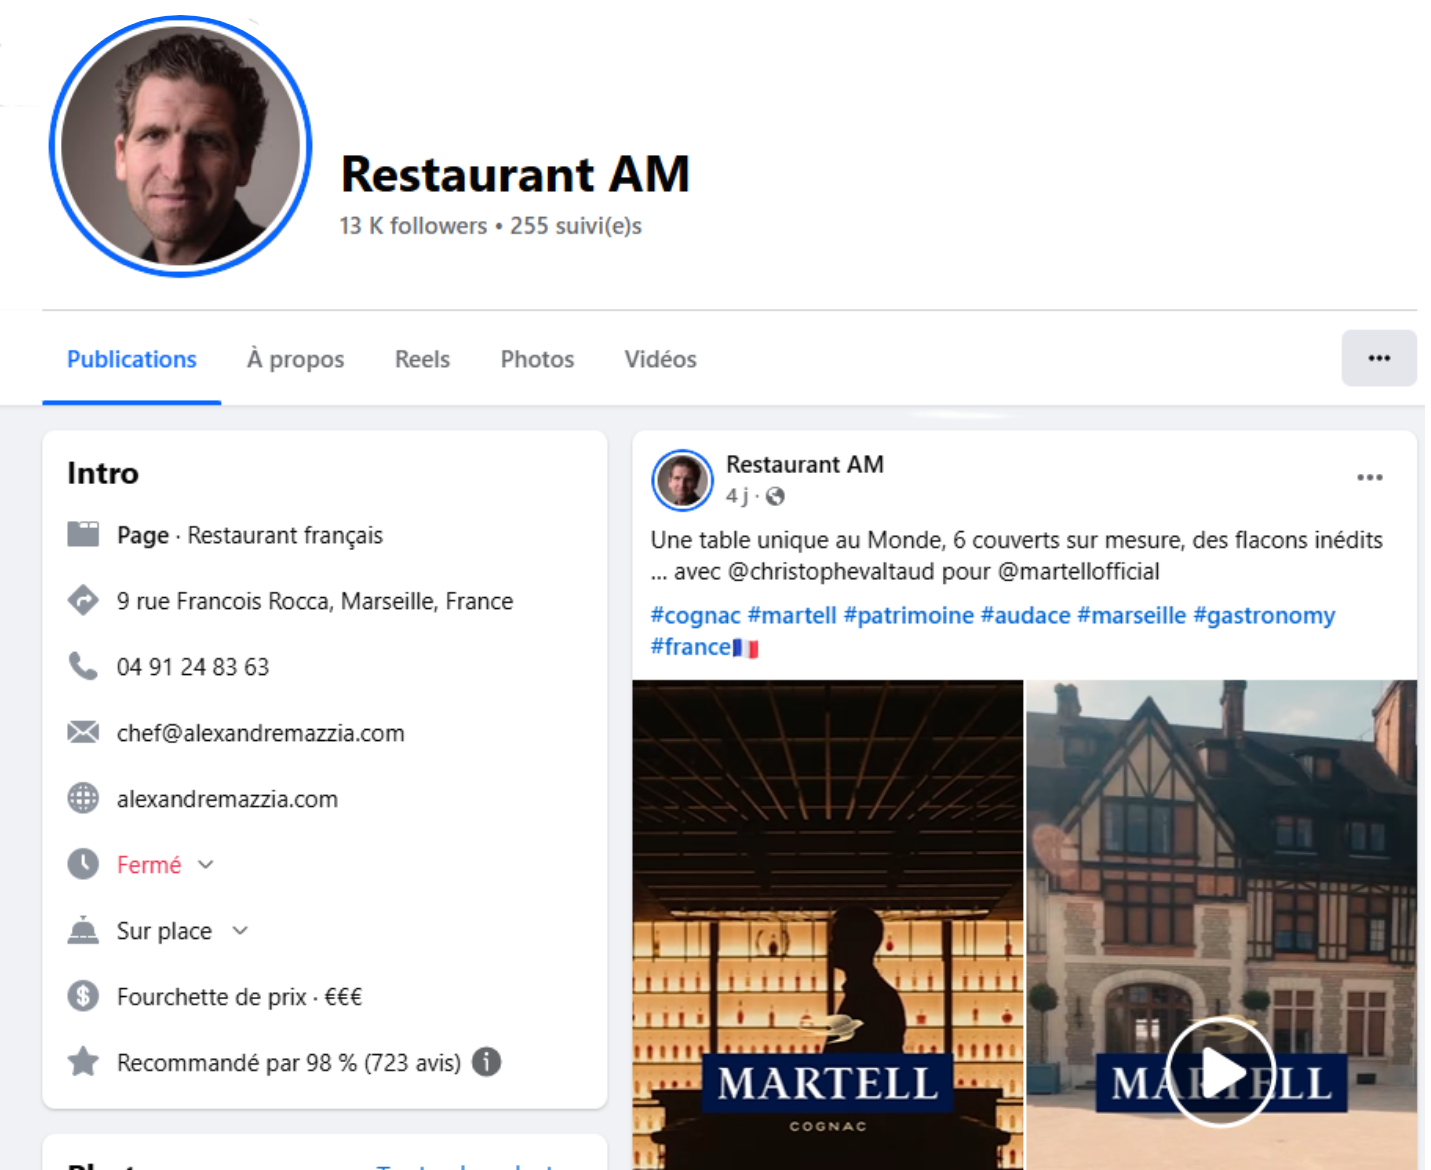Select the phone icon next to 04 91 24 83 63
1431x1170 pixels.
pyautogui.click(x=83, y=667)
